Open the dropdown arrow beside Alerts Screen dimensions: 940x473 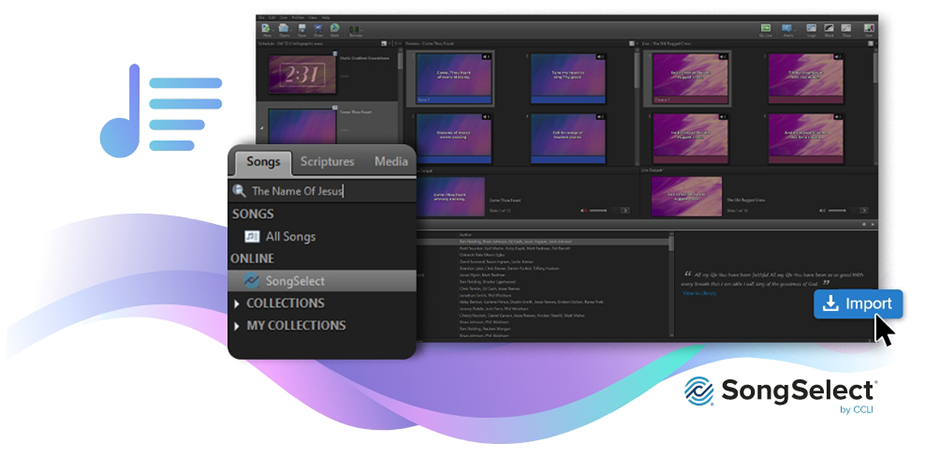pos(795,30)
